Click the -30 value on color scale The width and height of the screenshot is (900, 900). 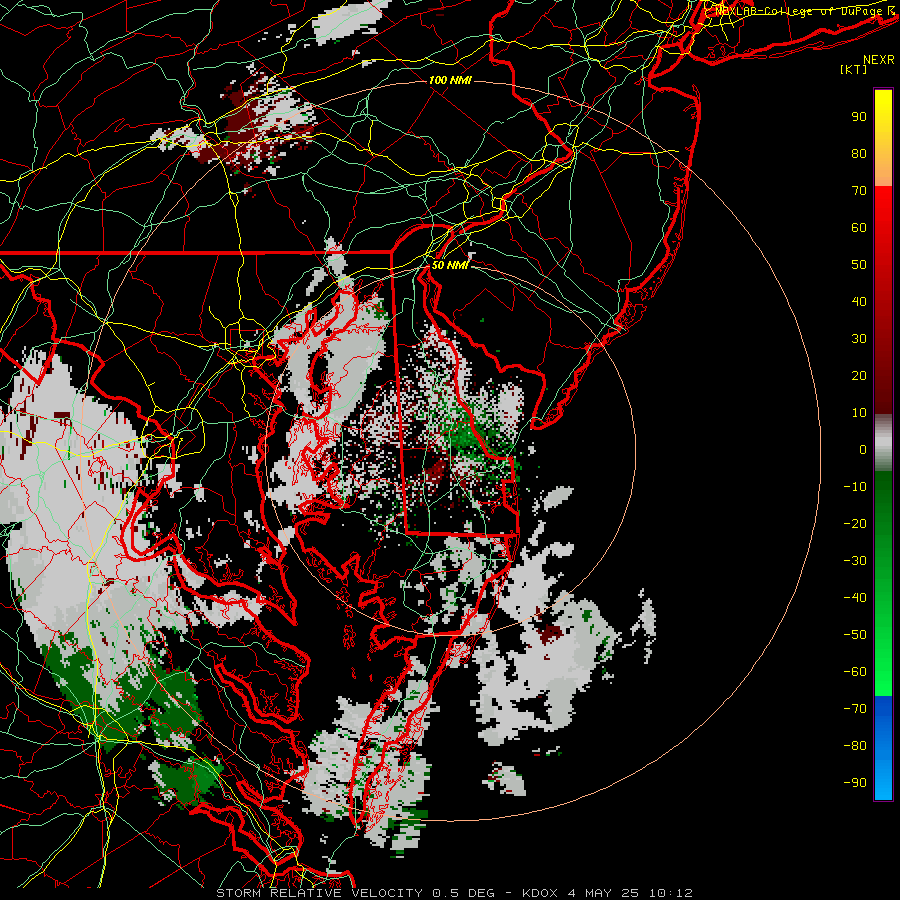tap(855, 561)
